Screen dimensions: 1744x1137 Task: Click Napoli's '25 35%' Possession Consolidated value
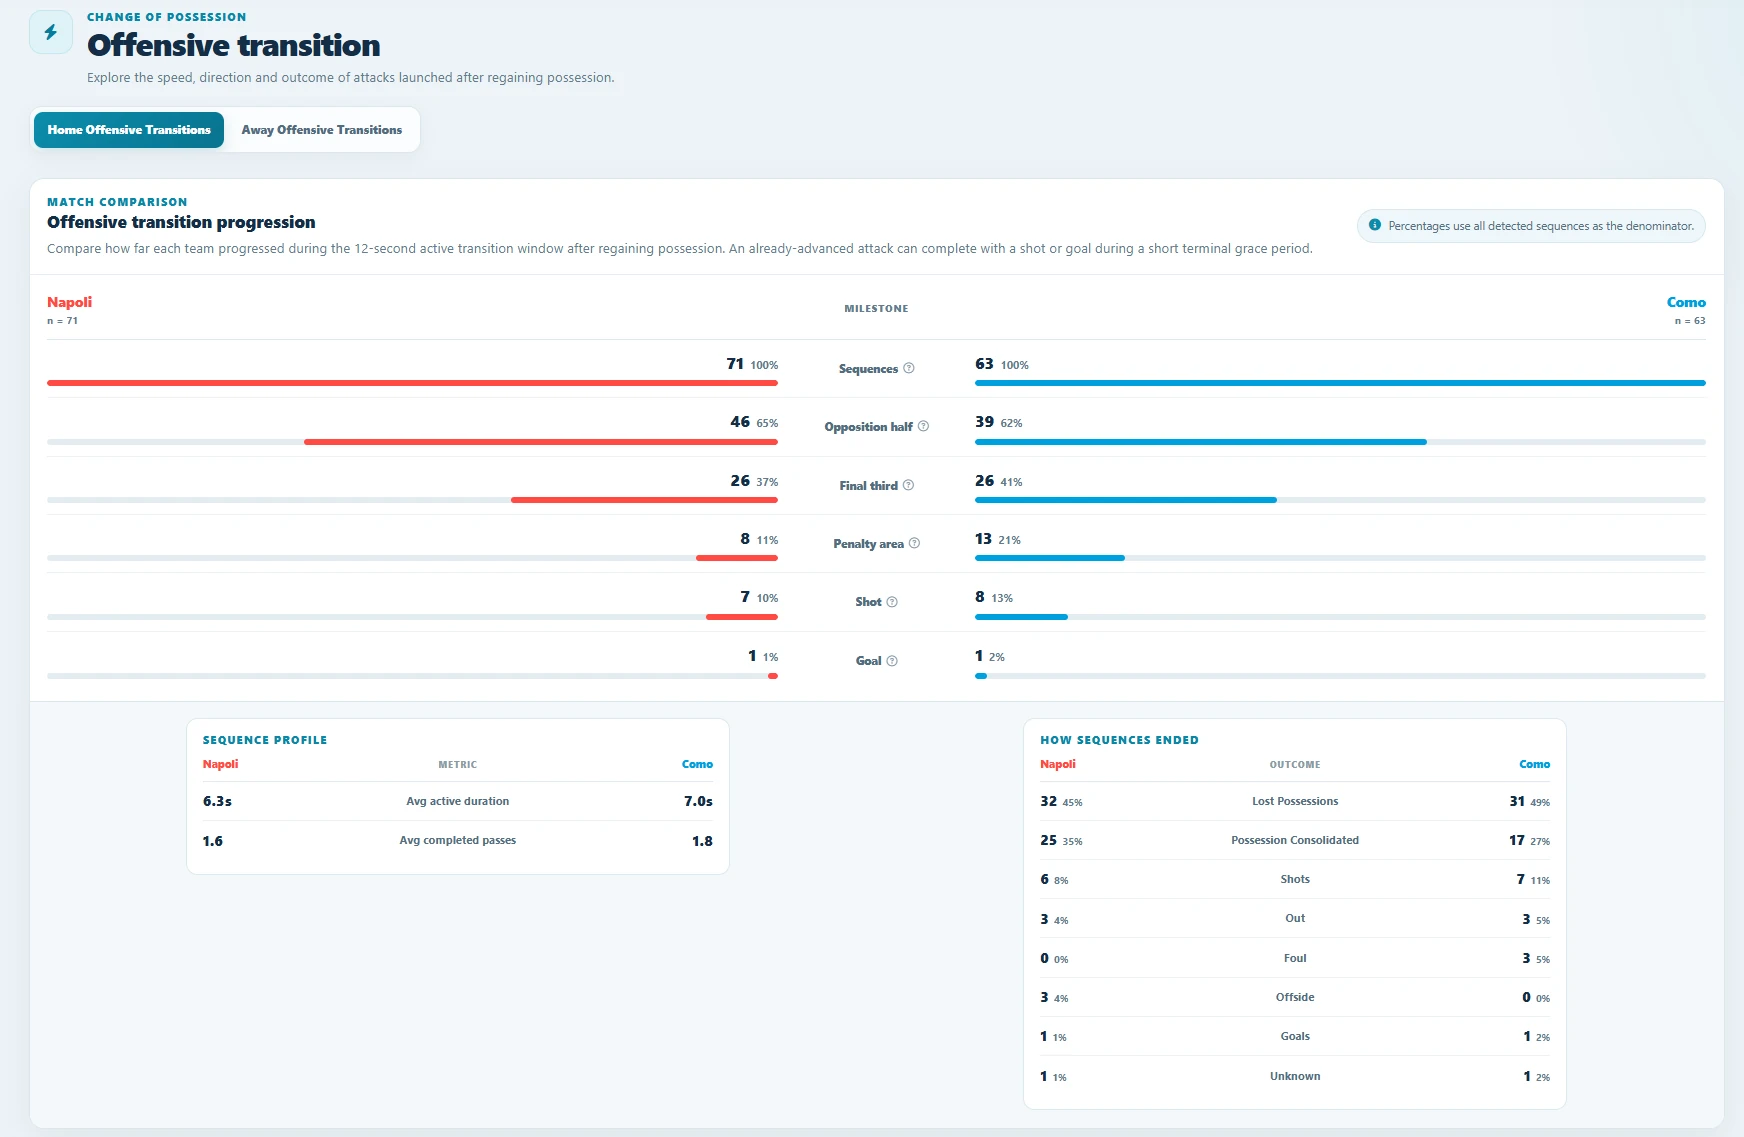(1061, 840)
